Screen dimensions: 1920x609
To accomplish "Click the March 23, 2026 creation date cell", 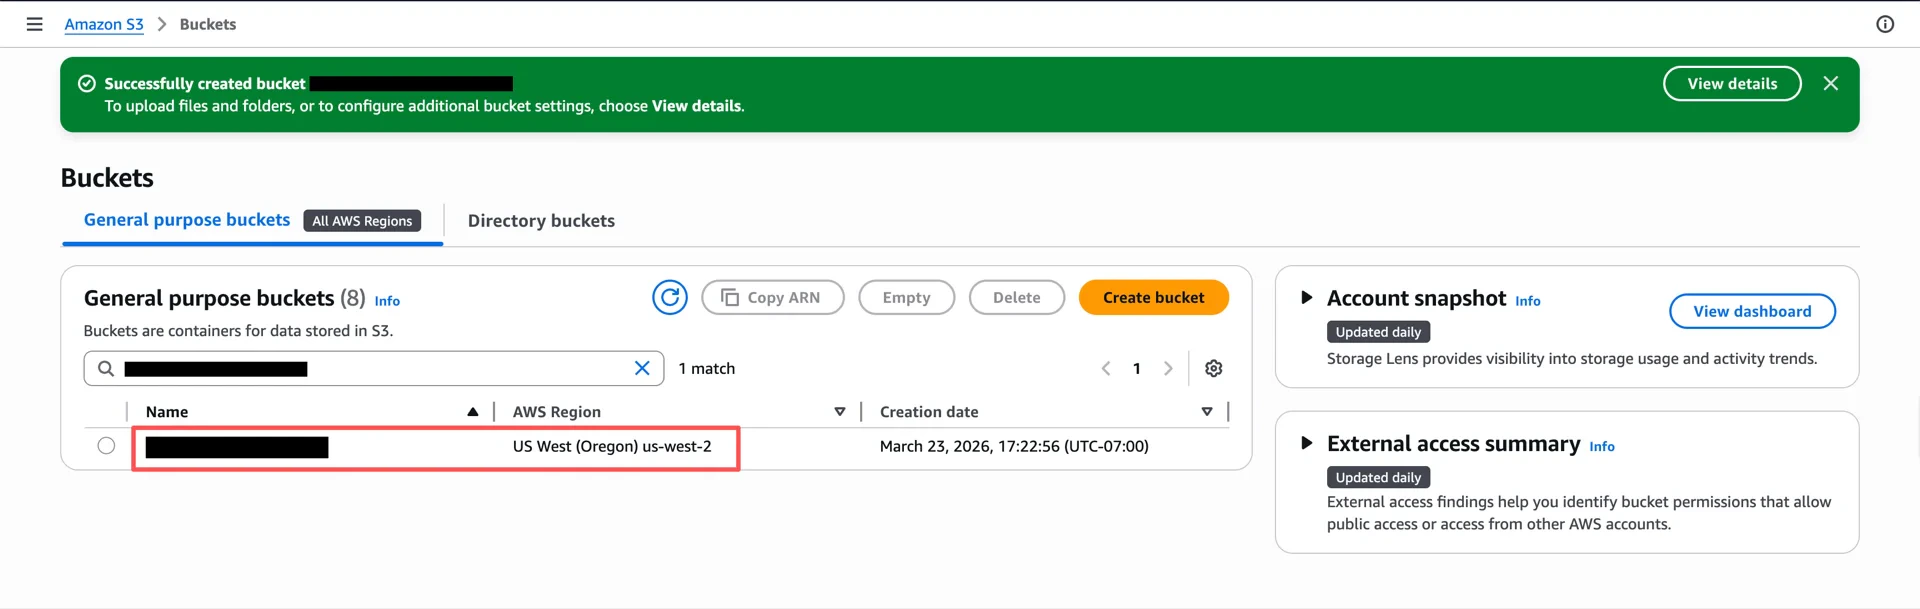I will click(x=1014, y=446).
